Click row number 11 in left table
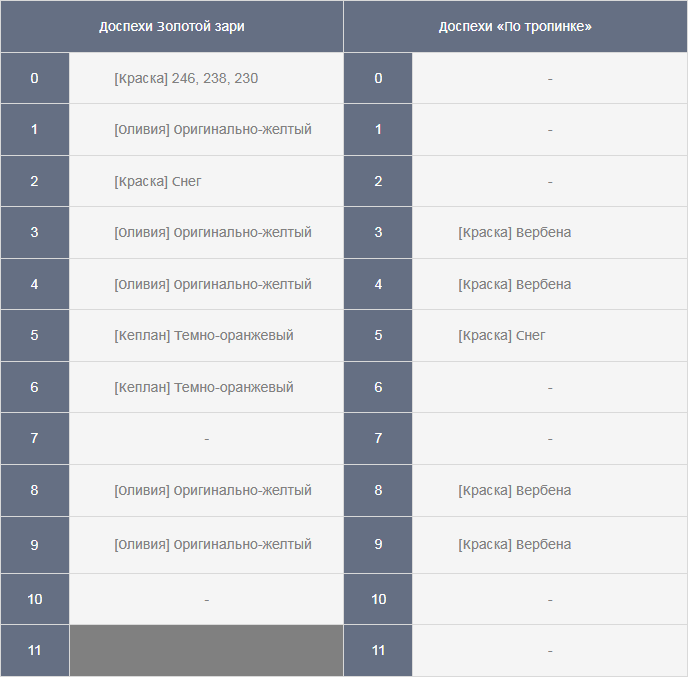The width and height of the screenshot is (688, 677). tap(35, 651)
